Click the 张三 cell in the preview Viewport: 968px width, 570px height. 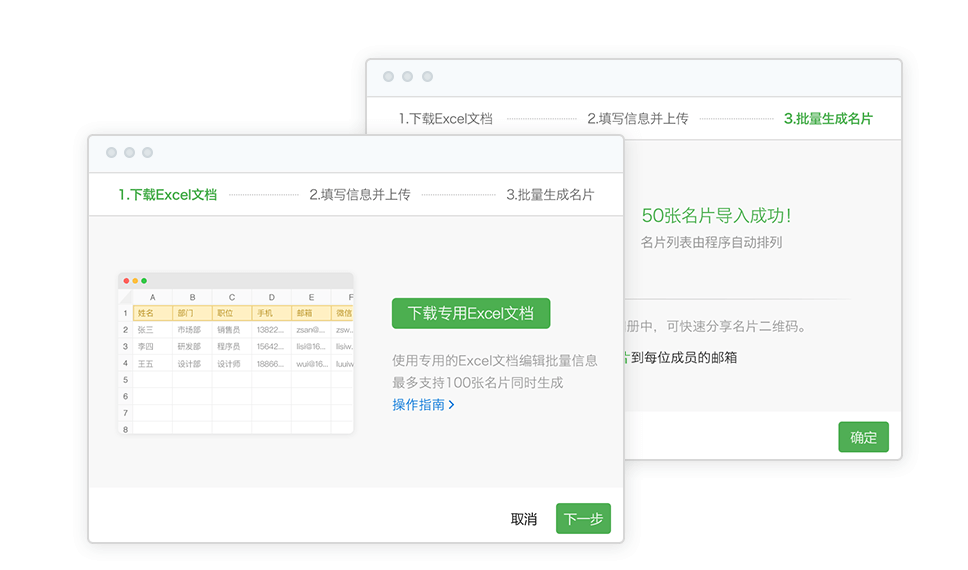coord(152,330)
